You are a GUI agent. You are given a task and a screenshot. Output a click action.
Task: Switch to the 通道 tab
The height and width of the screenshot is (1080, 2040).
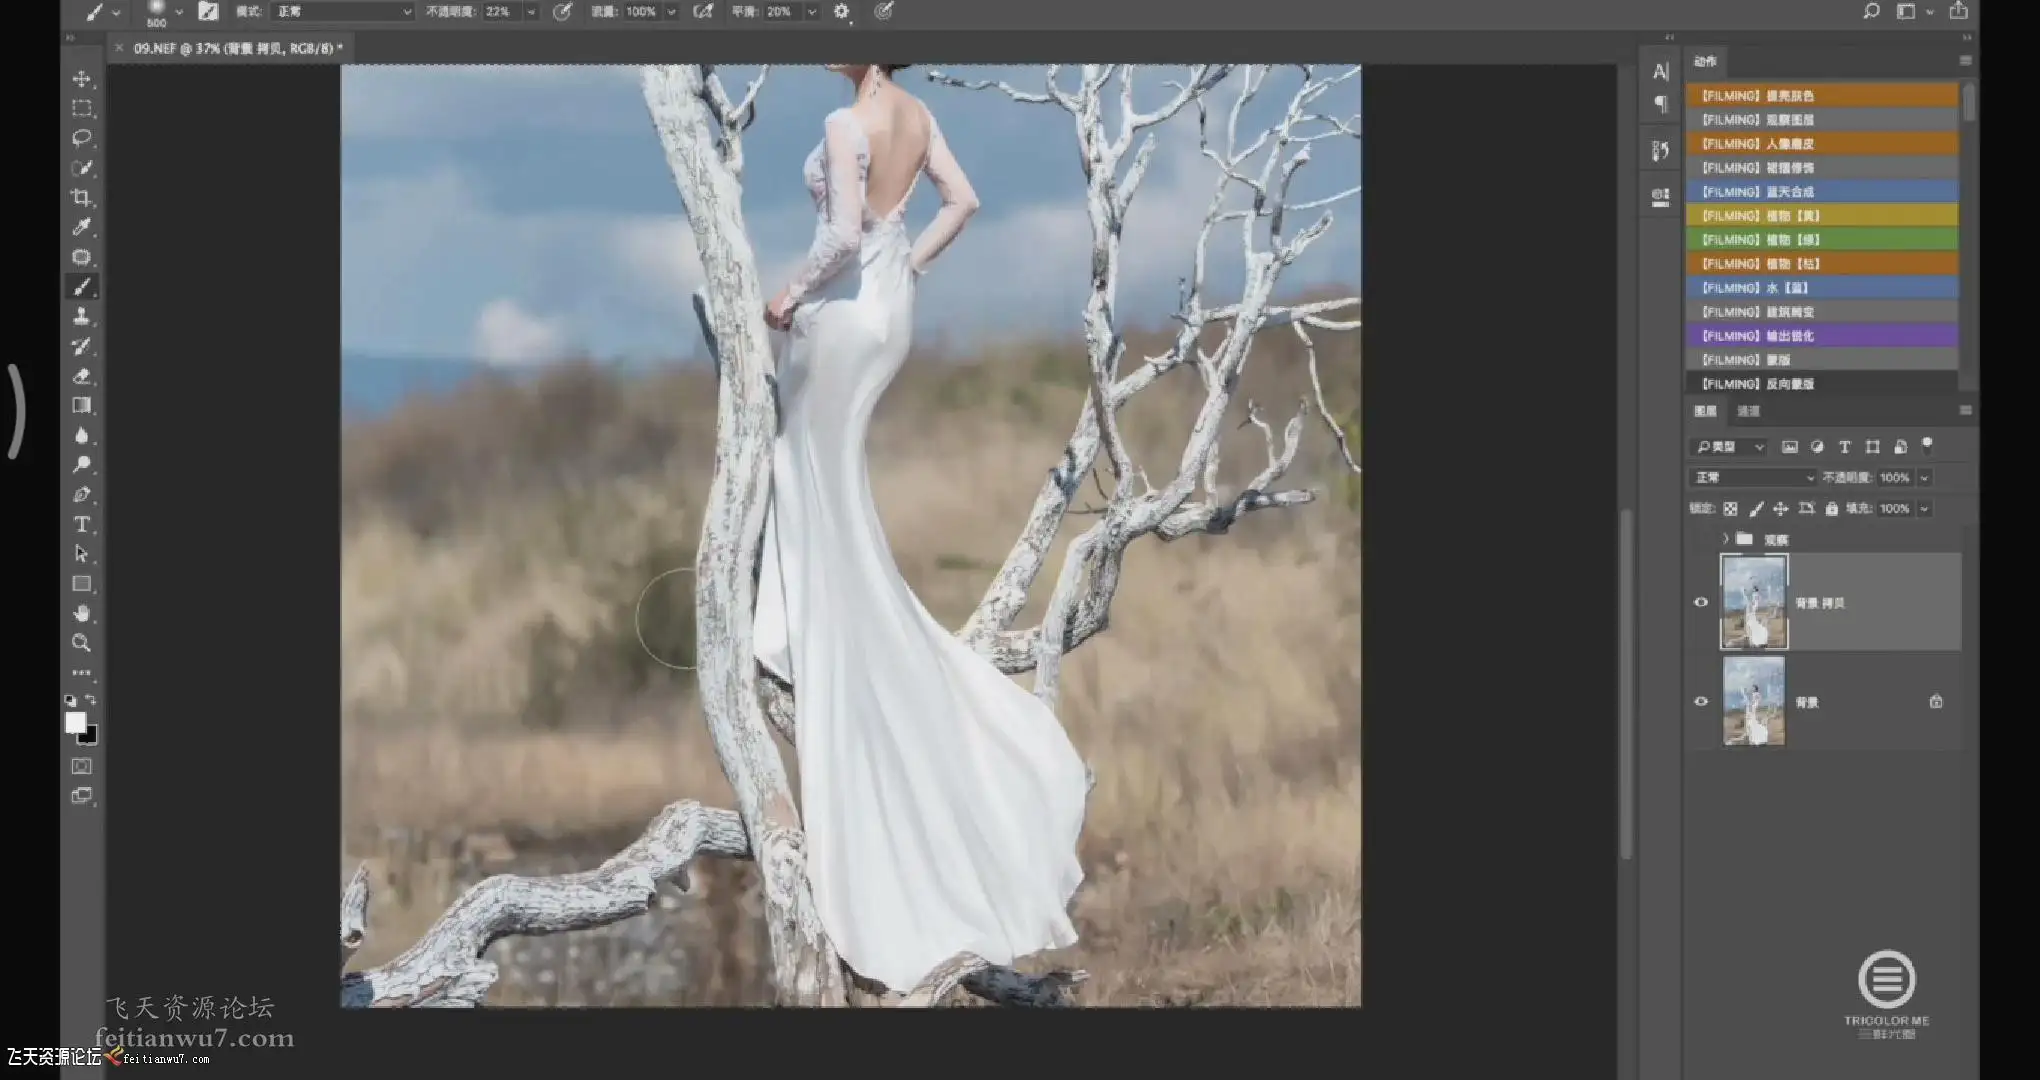1748,411
